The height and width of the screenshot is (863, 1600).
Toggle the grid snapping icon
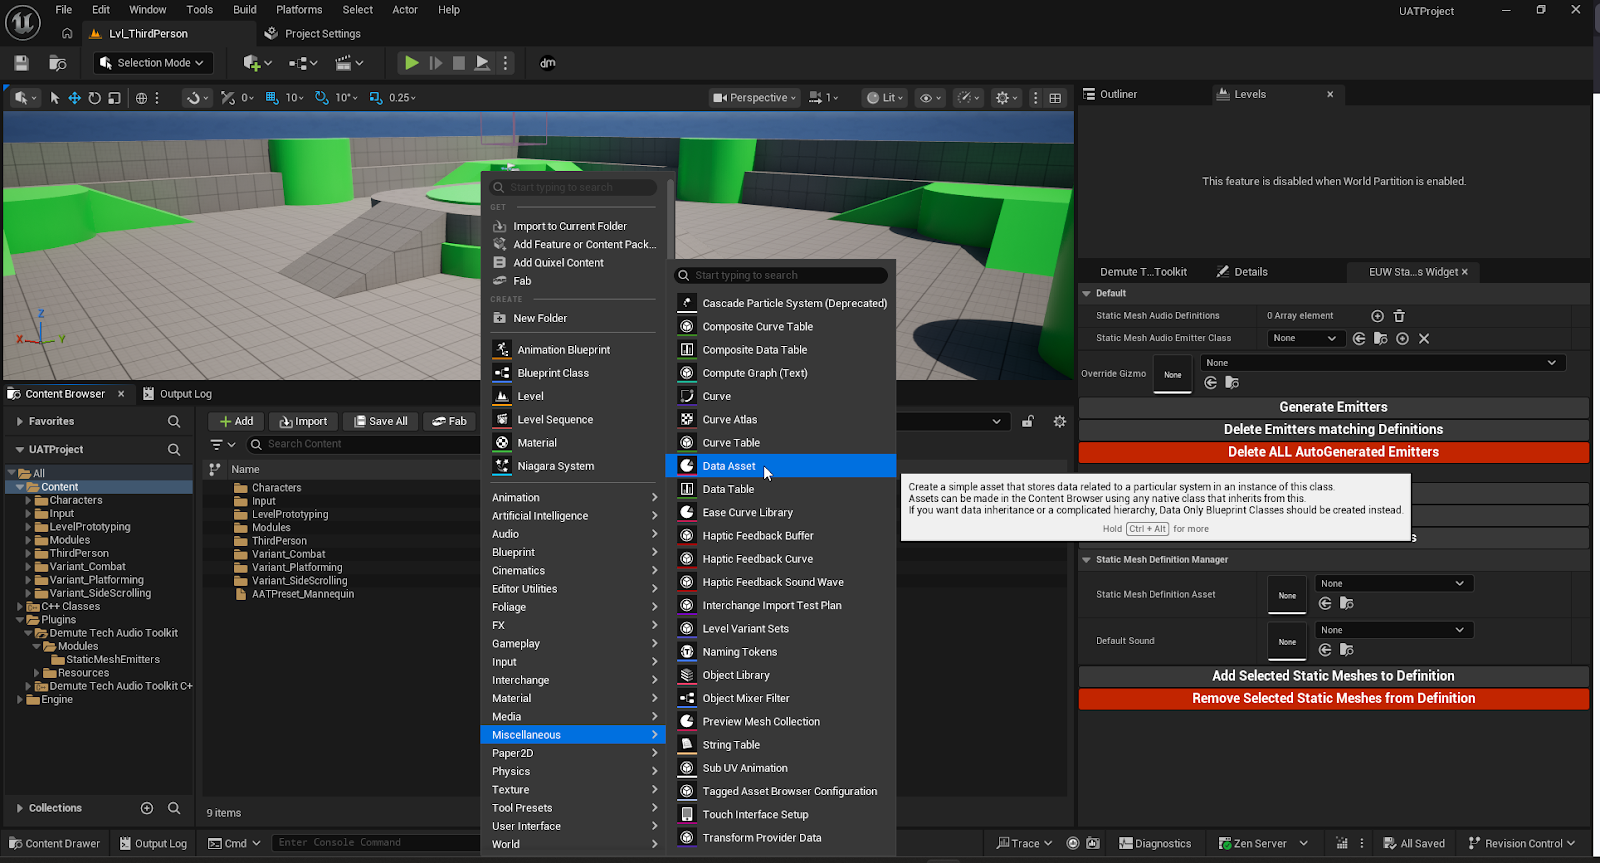tap(272, 98)
